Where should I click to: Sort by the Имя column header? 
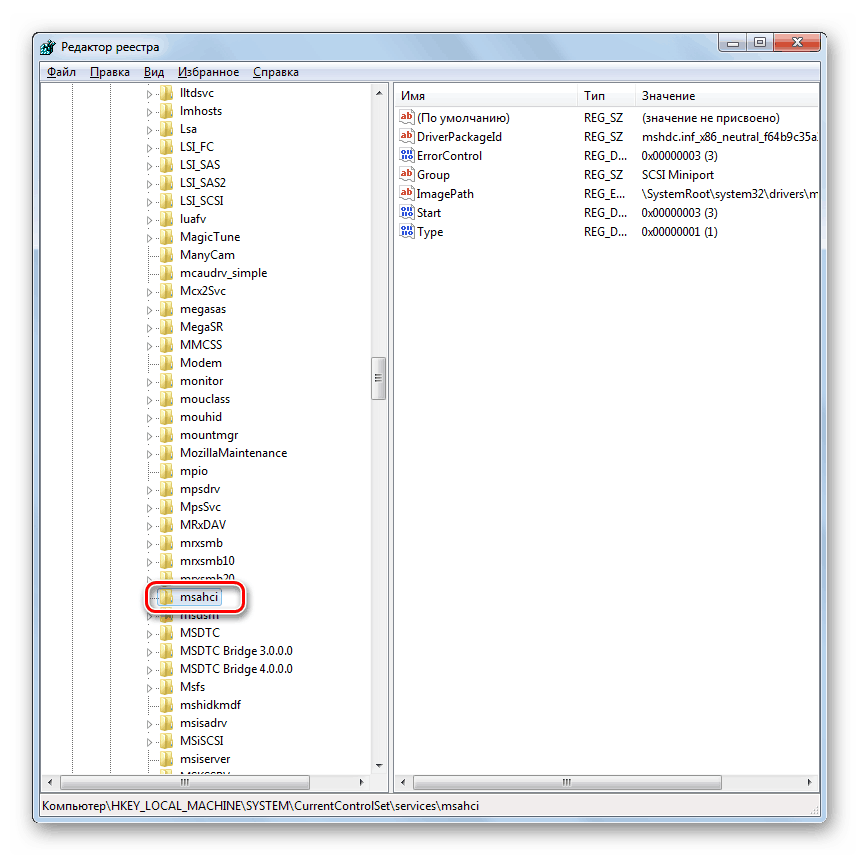tap(486, 96)
